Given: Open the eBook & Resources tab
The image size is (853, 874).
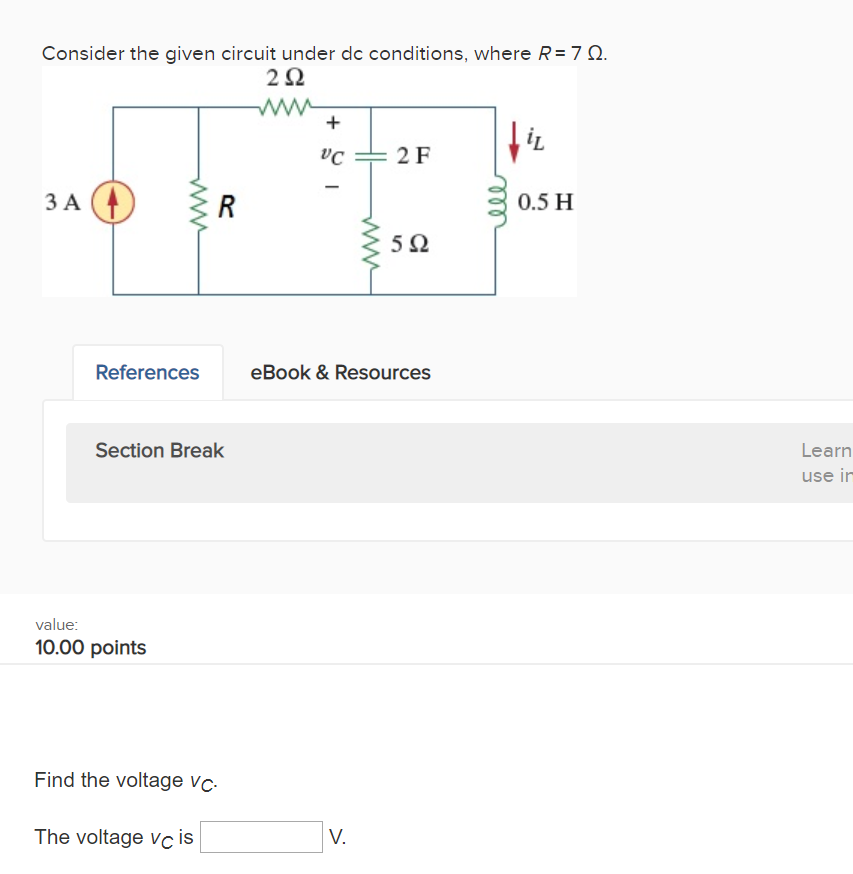Looking at the screenshot, I should pyautogui.click(x=341, y=372).
